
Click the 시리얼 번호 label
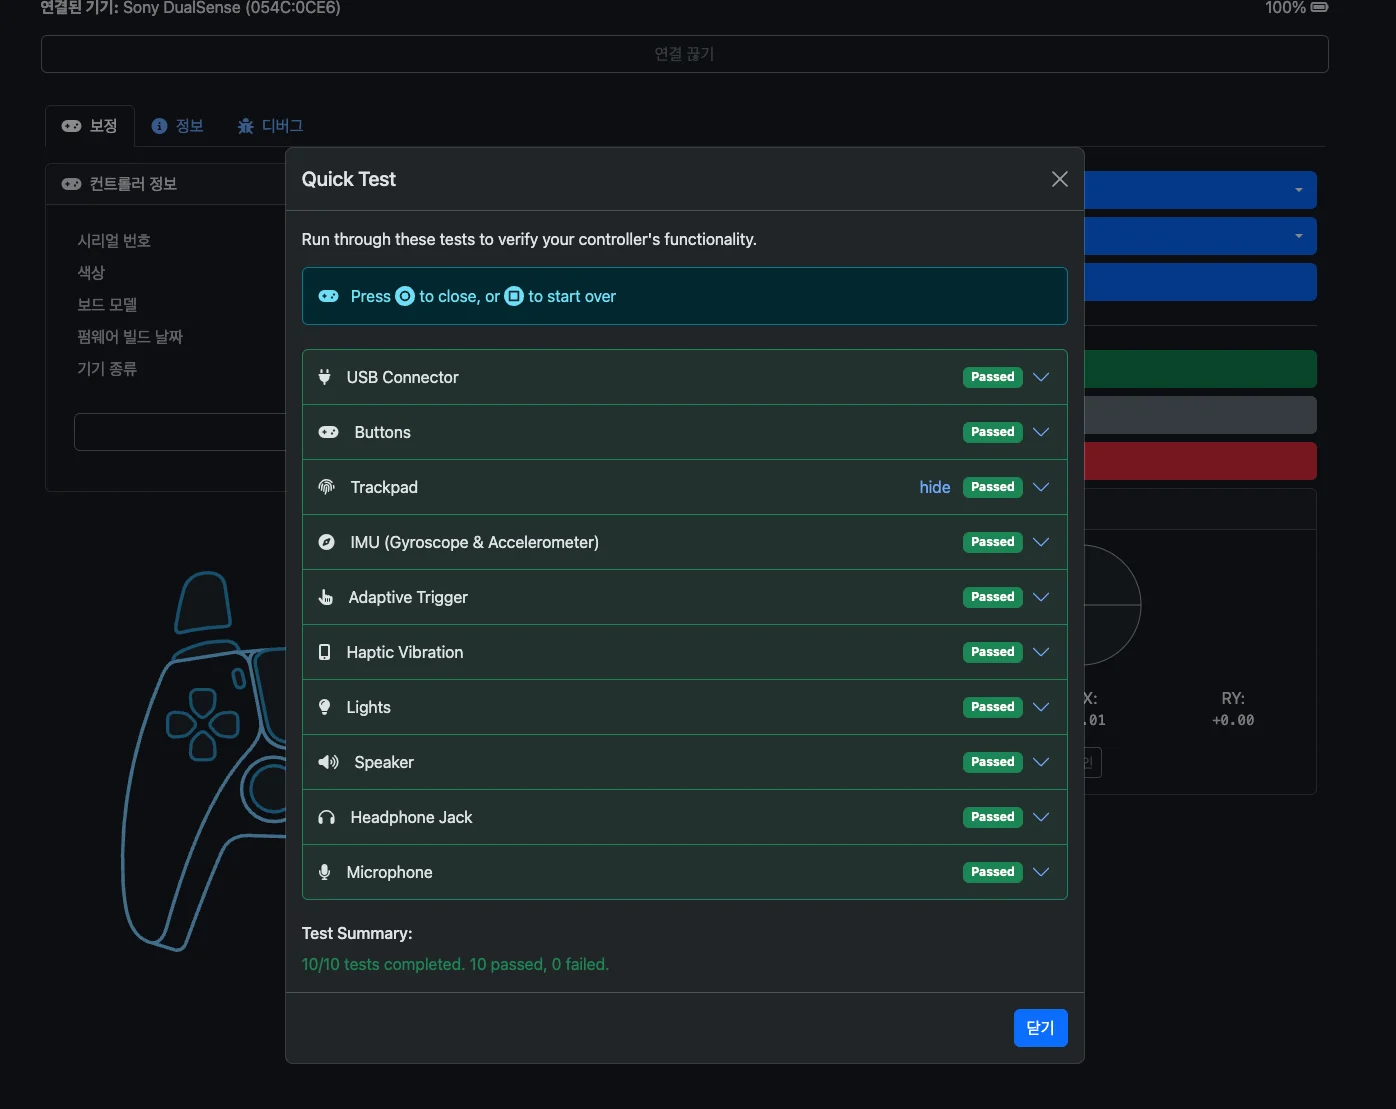(114, 241)
